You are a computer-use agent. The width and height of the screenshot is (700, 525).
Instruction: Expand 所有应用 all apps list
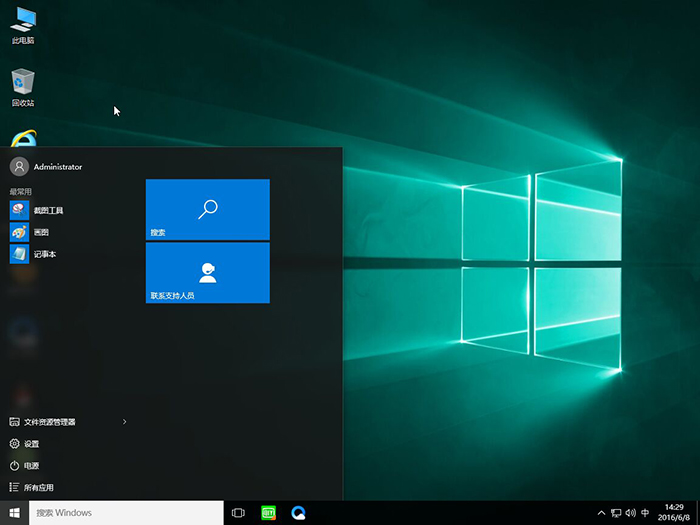tap(38, 487)
